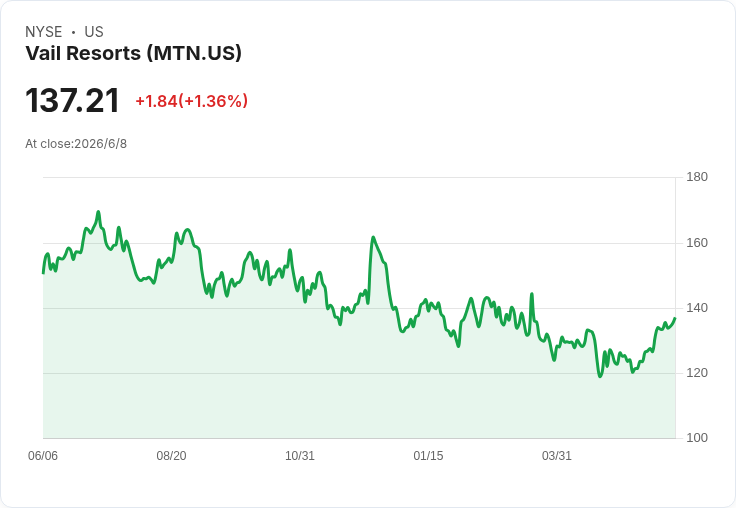Viewport: 736px width, 508px height.
Task: Click the chart's highest peak near 170
Action: 98,212
